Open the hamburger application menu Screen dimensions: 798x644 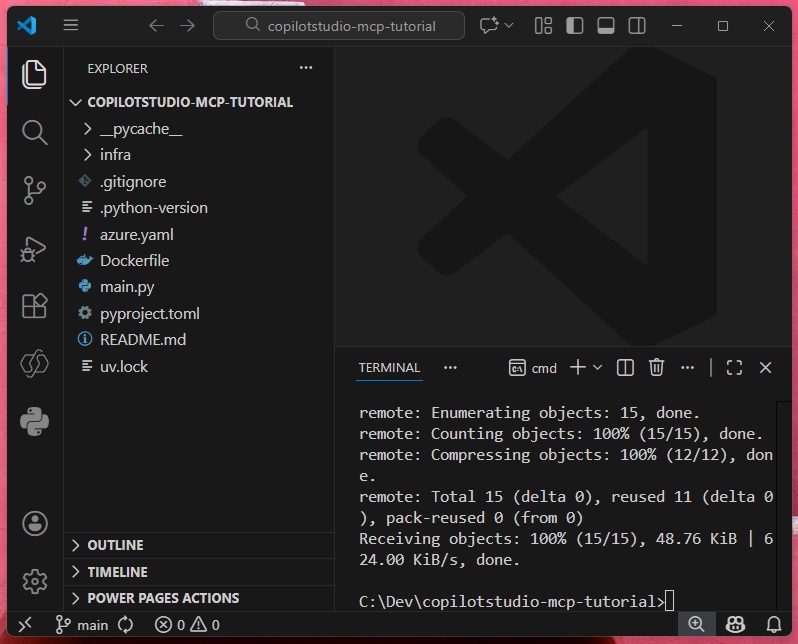[70, 26]
